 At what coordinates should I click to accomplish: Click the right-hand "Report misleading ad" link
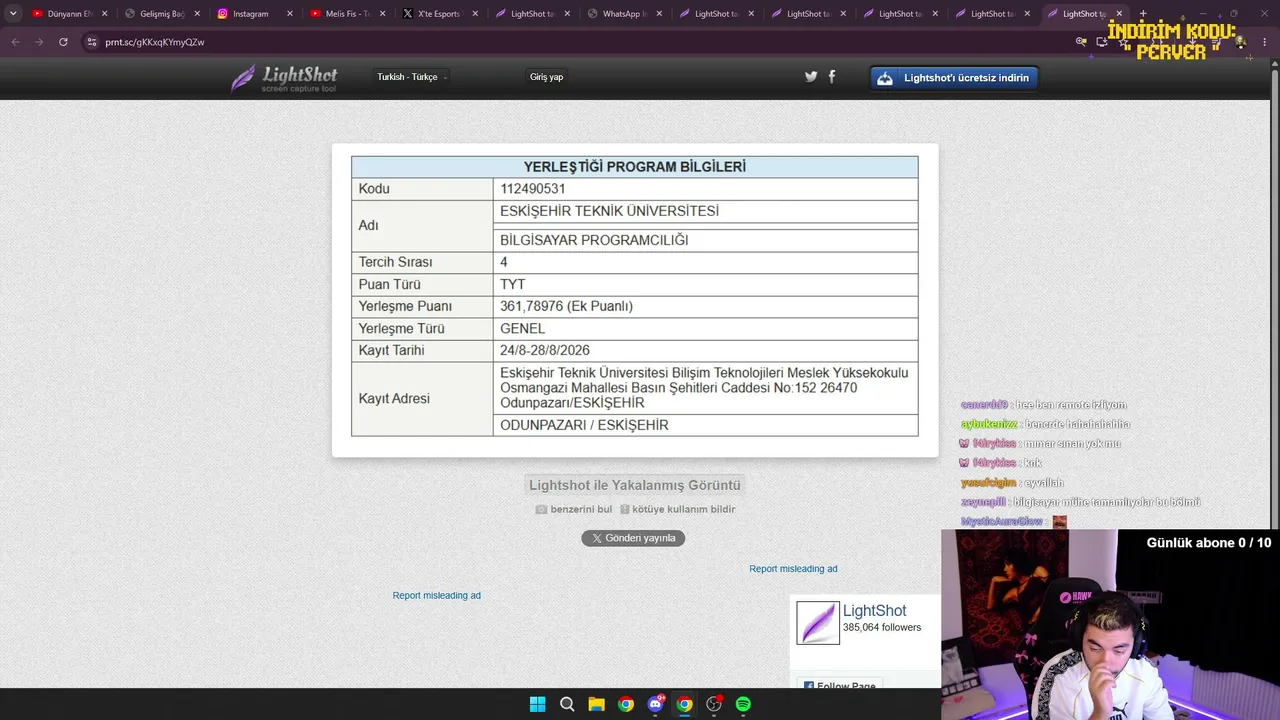[793, 569]
